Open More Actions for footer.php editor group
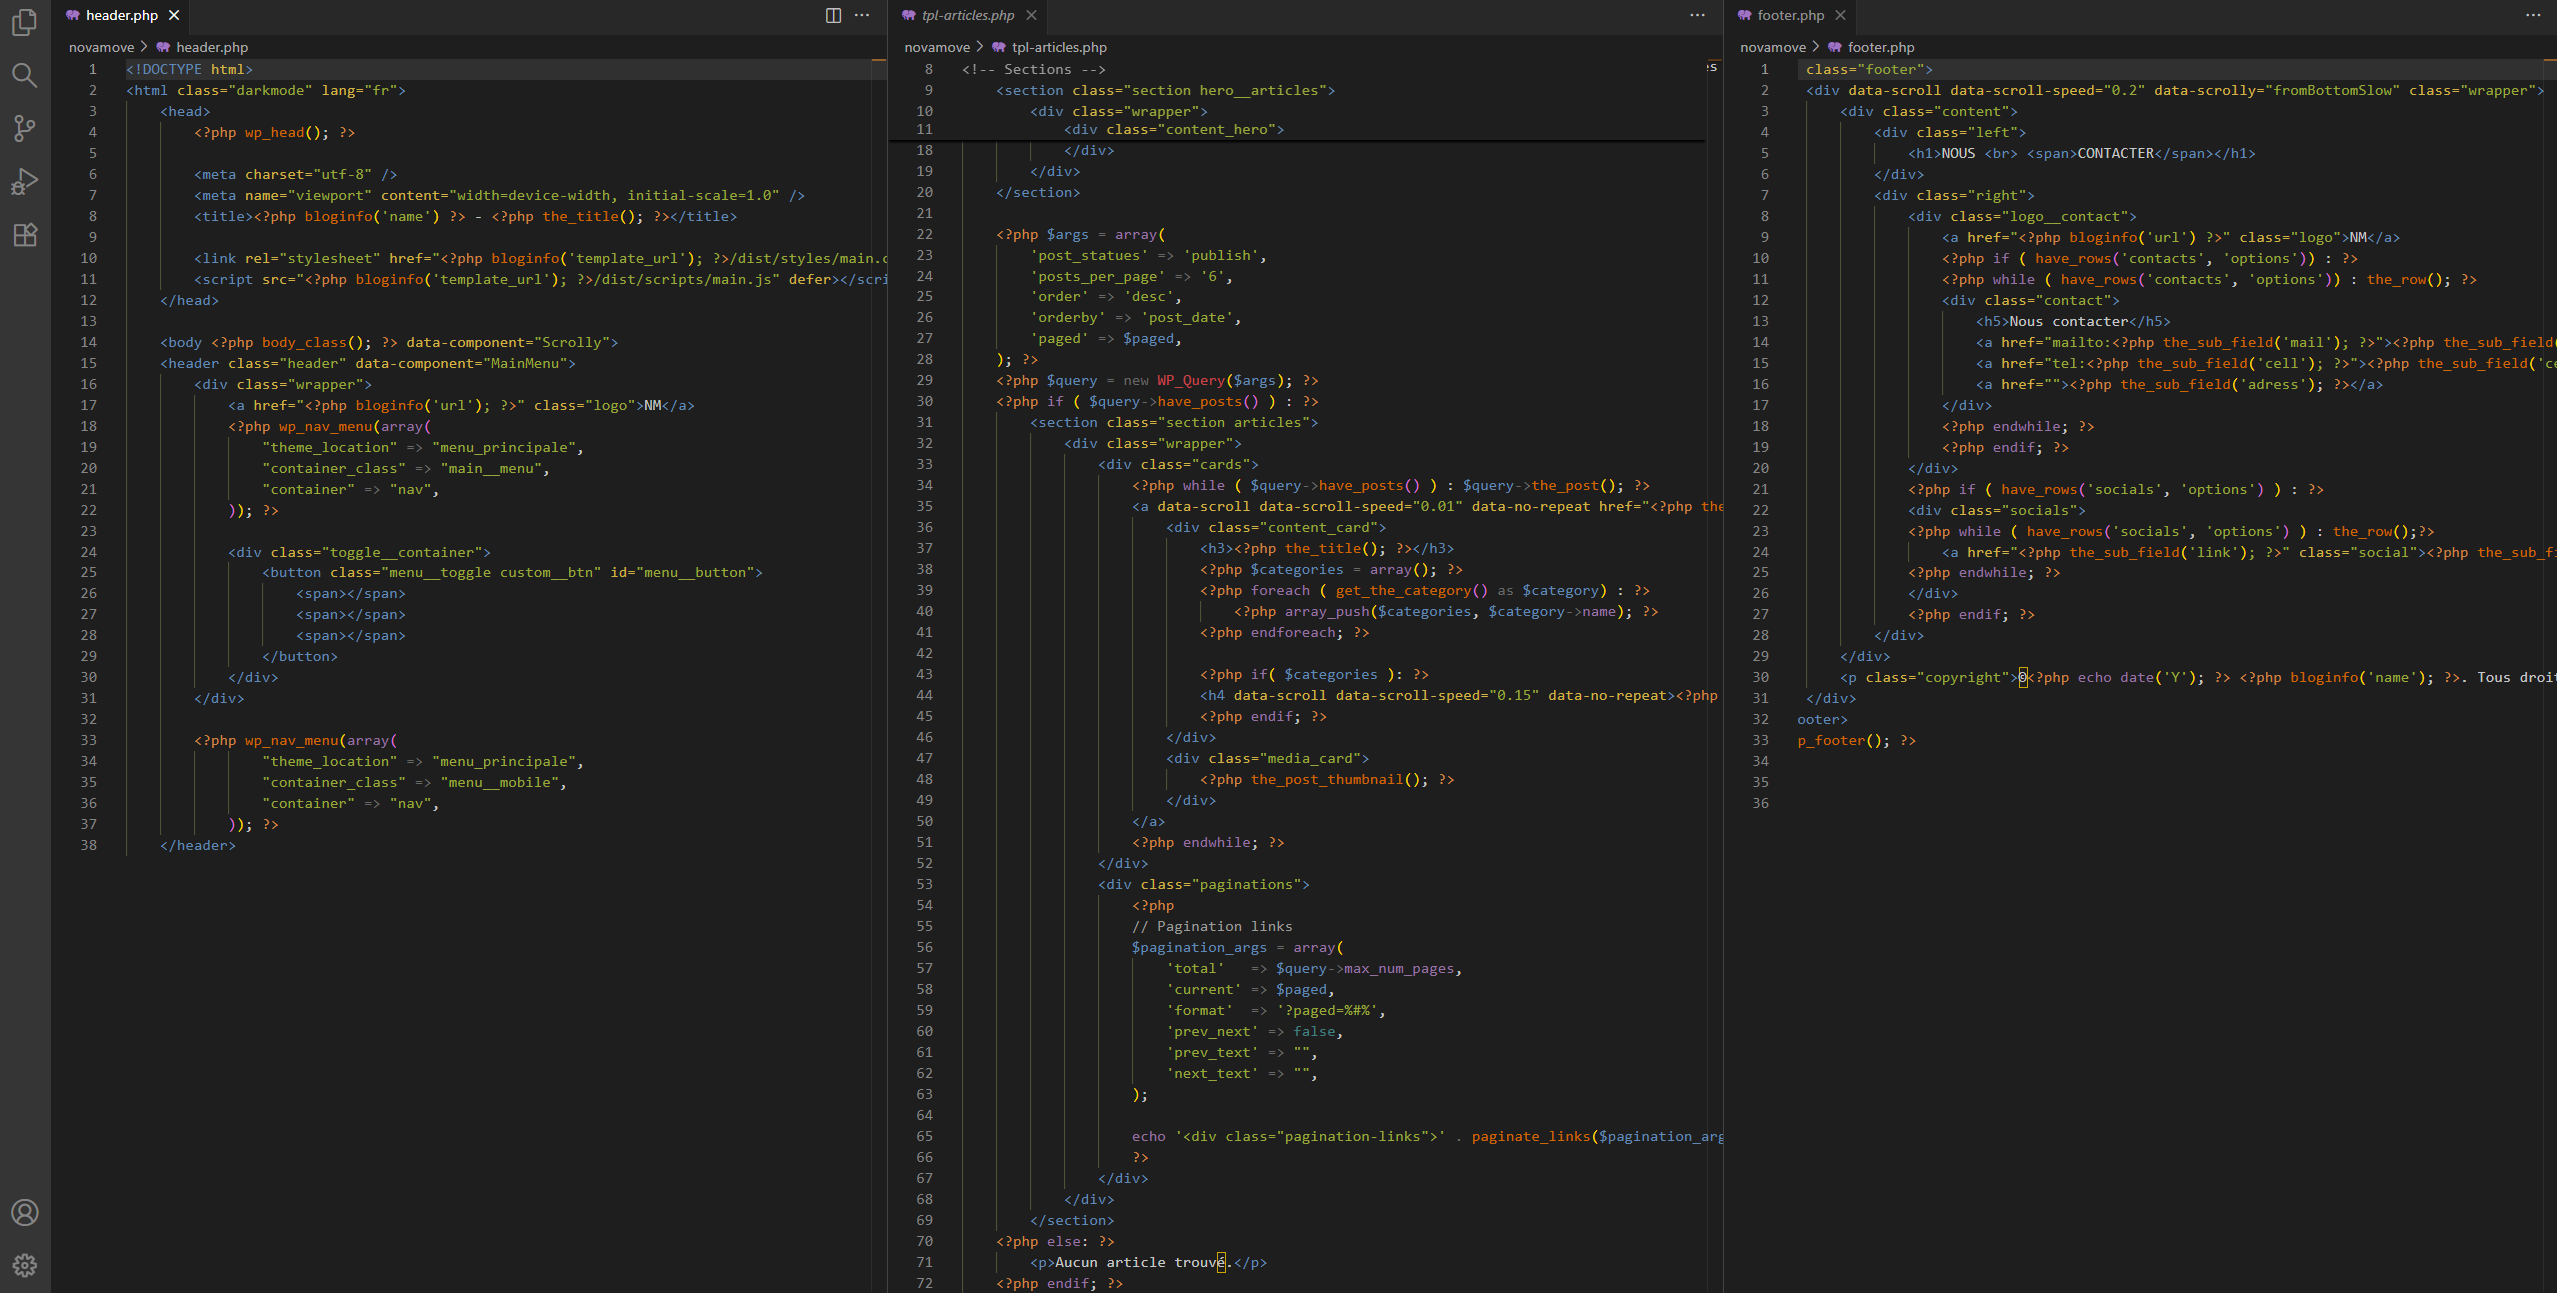2557x1293 pixels. pos(2533,15)
